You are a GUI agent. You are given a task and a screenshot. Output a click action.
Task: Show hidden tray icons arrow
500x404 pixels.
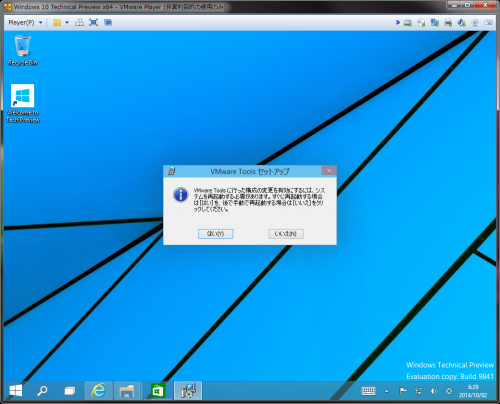click(x=387, y=391)
